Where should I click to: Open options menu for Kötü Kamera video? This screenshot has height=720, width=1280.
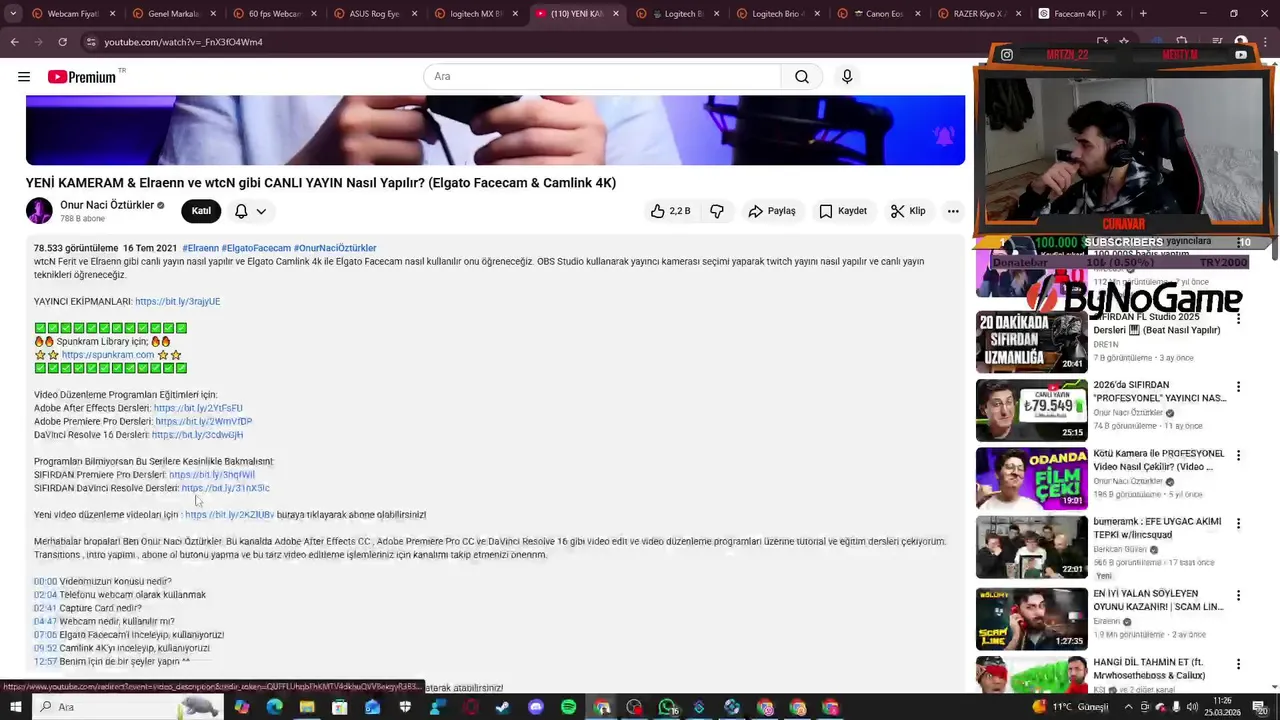[1238, 455]
